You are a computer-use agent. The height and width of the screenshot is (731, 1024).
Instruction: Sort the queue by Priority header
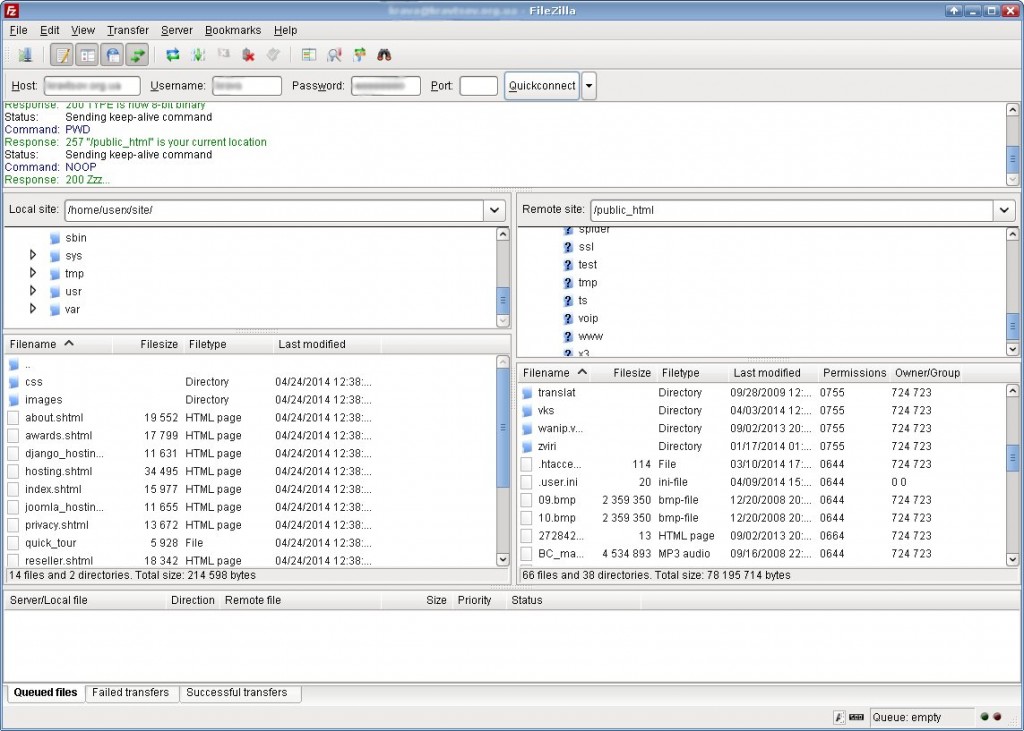point(478,600)
